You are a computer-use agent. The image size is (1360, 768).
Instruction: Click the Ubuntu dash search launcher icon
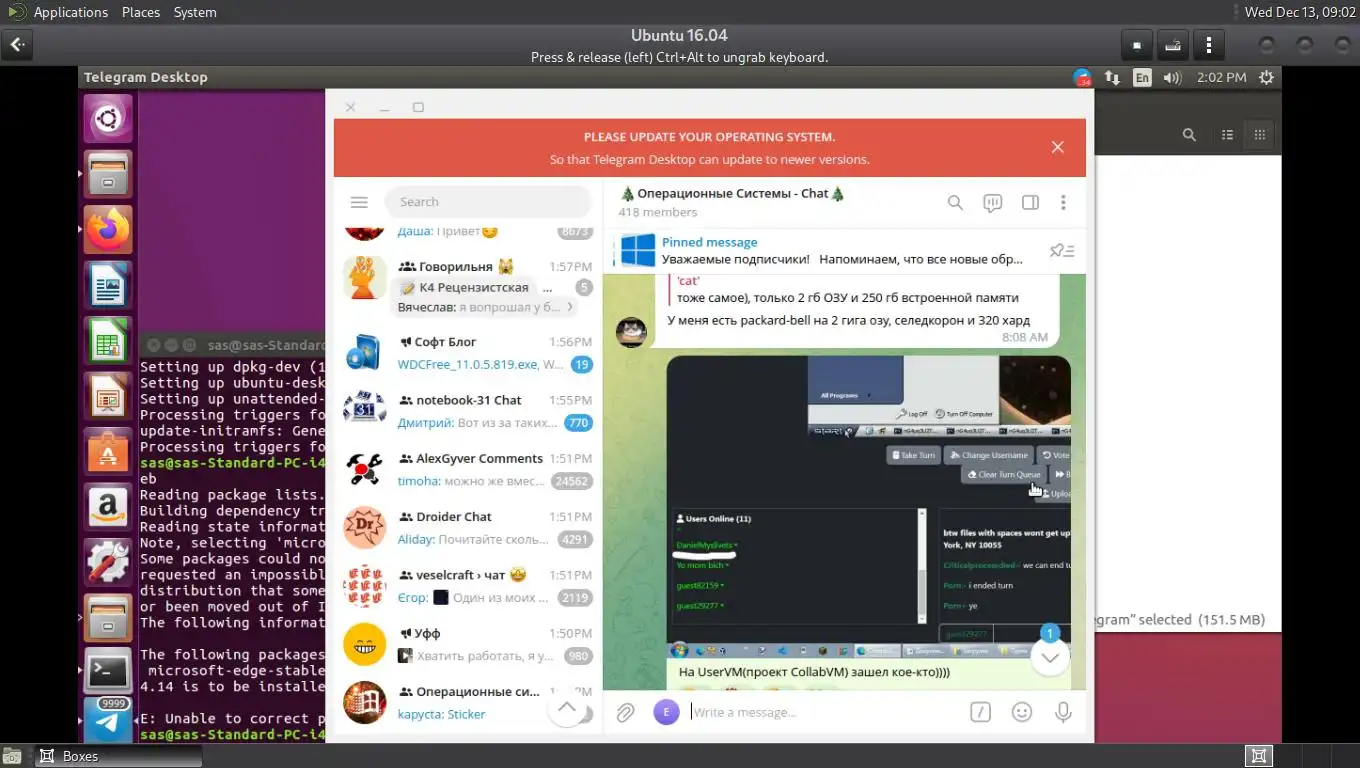tap(108, 120)
